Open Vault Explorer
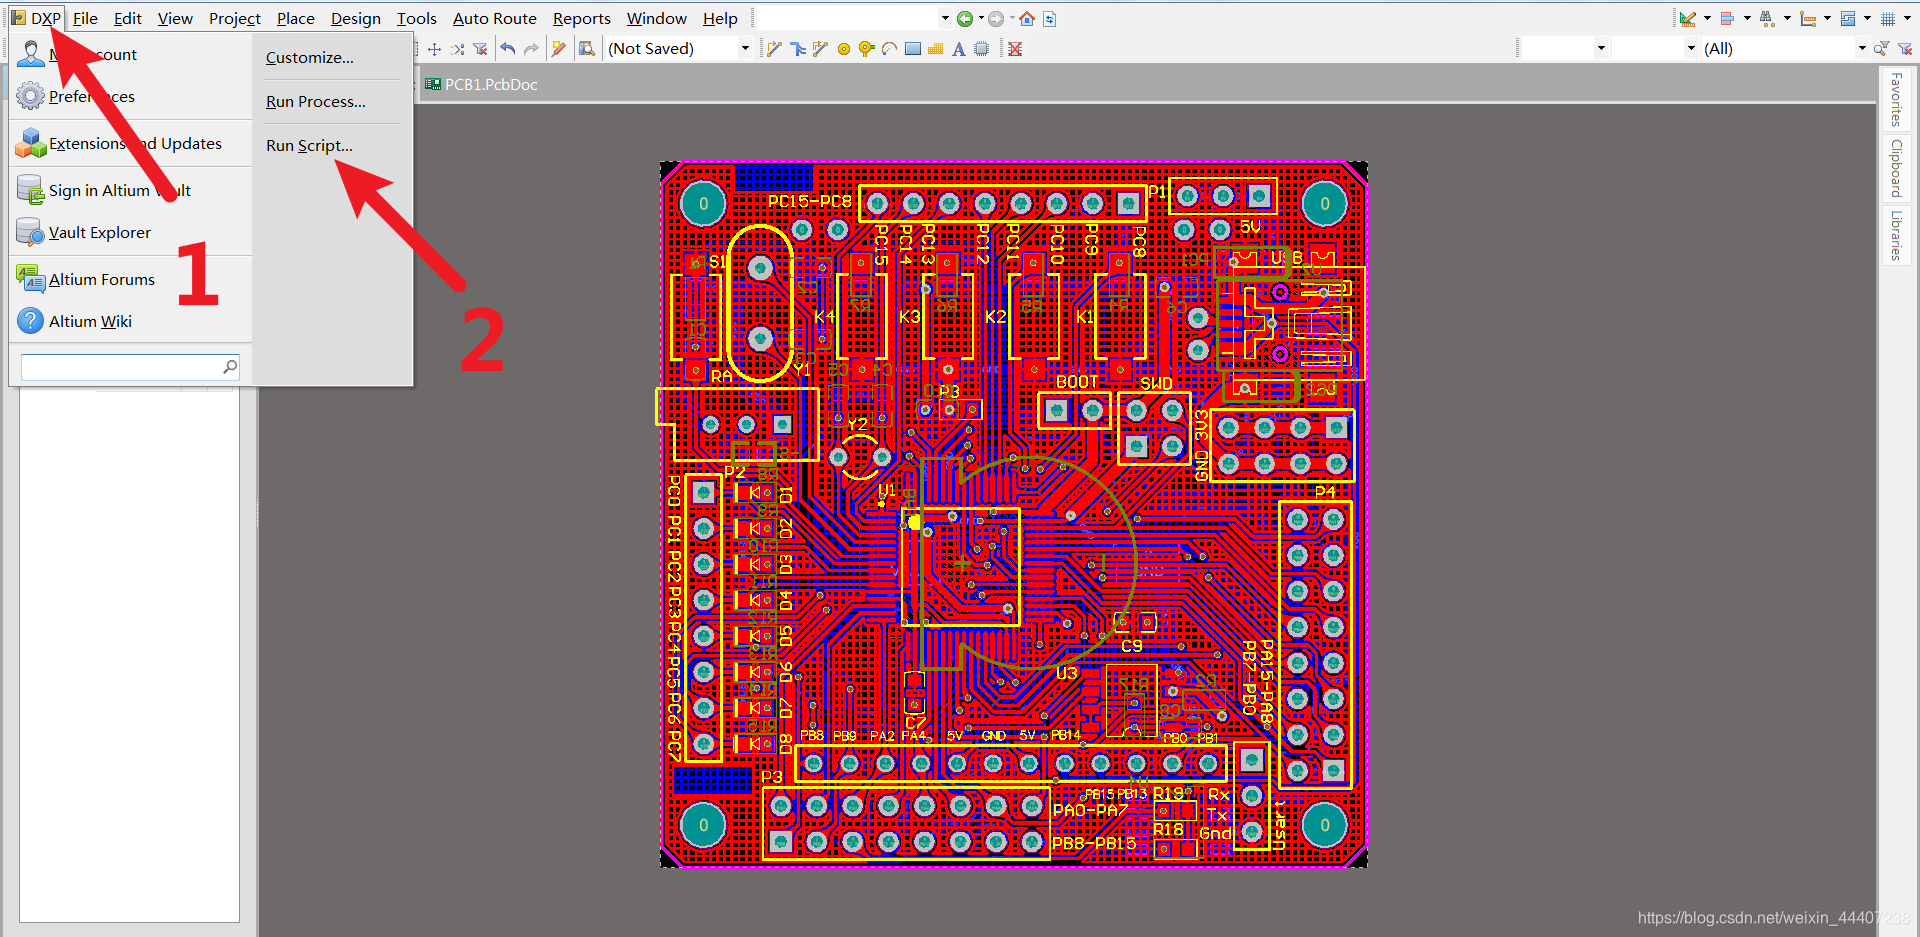 click(x=100, y=232)
